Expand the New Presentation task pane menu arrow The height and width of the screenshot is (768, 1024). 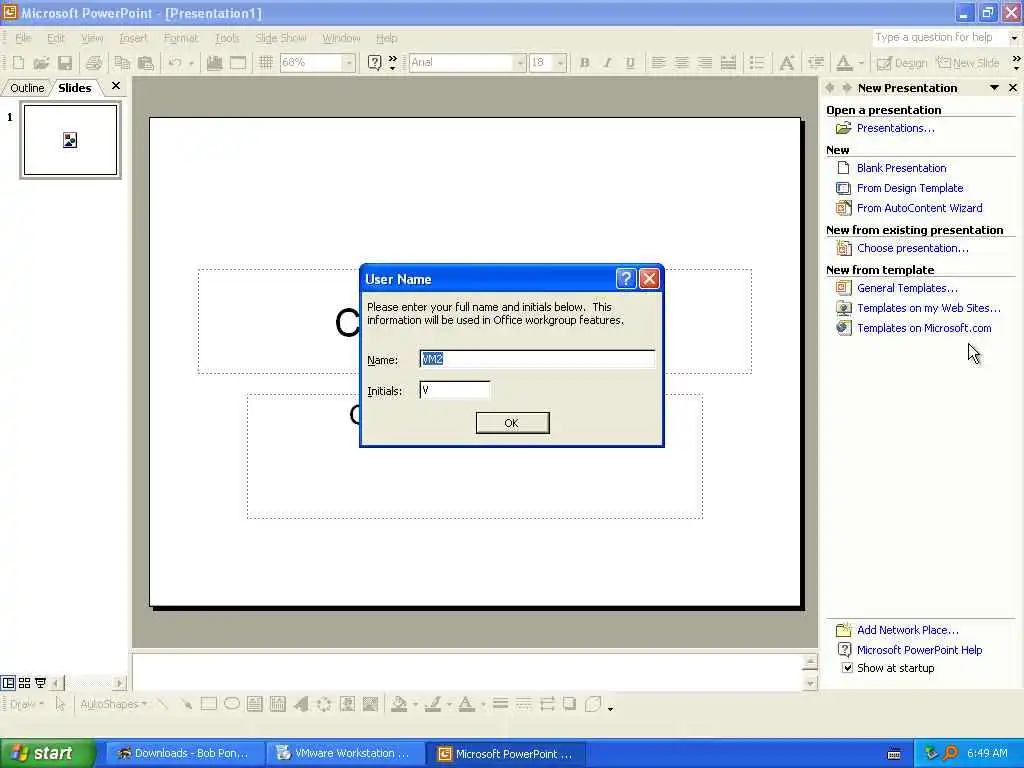click(994, 88)
